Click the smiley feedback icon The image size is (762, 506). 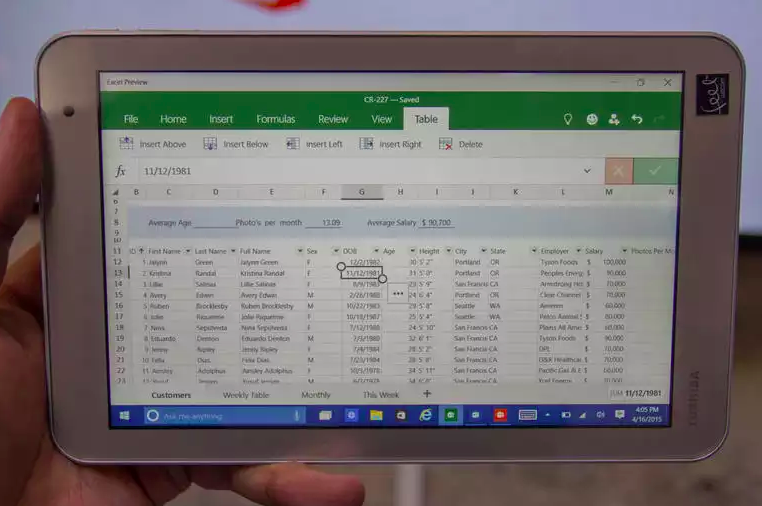(592, 119)
